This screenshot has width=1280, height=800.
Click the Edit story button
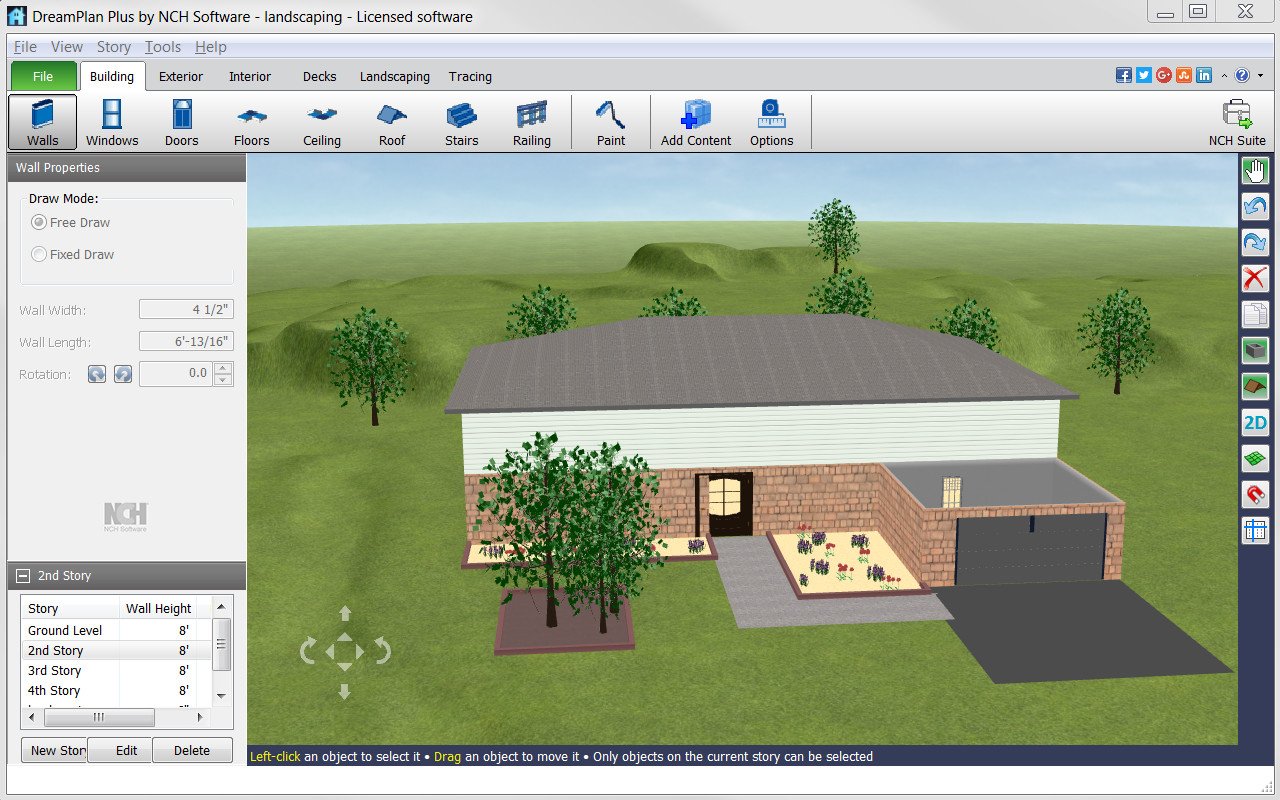[x=120, y=750]
